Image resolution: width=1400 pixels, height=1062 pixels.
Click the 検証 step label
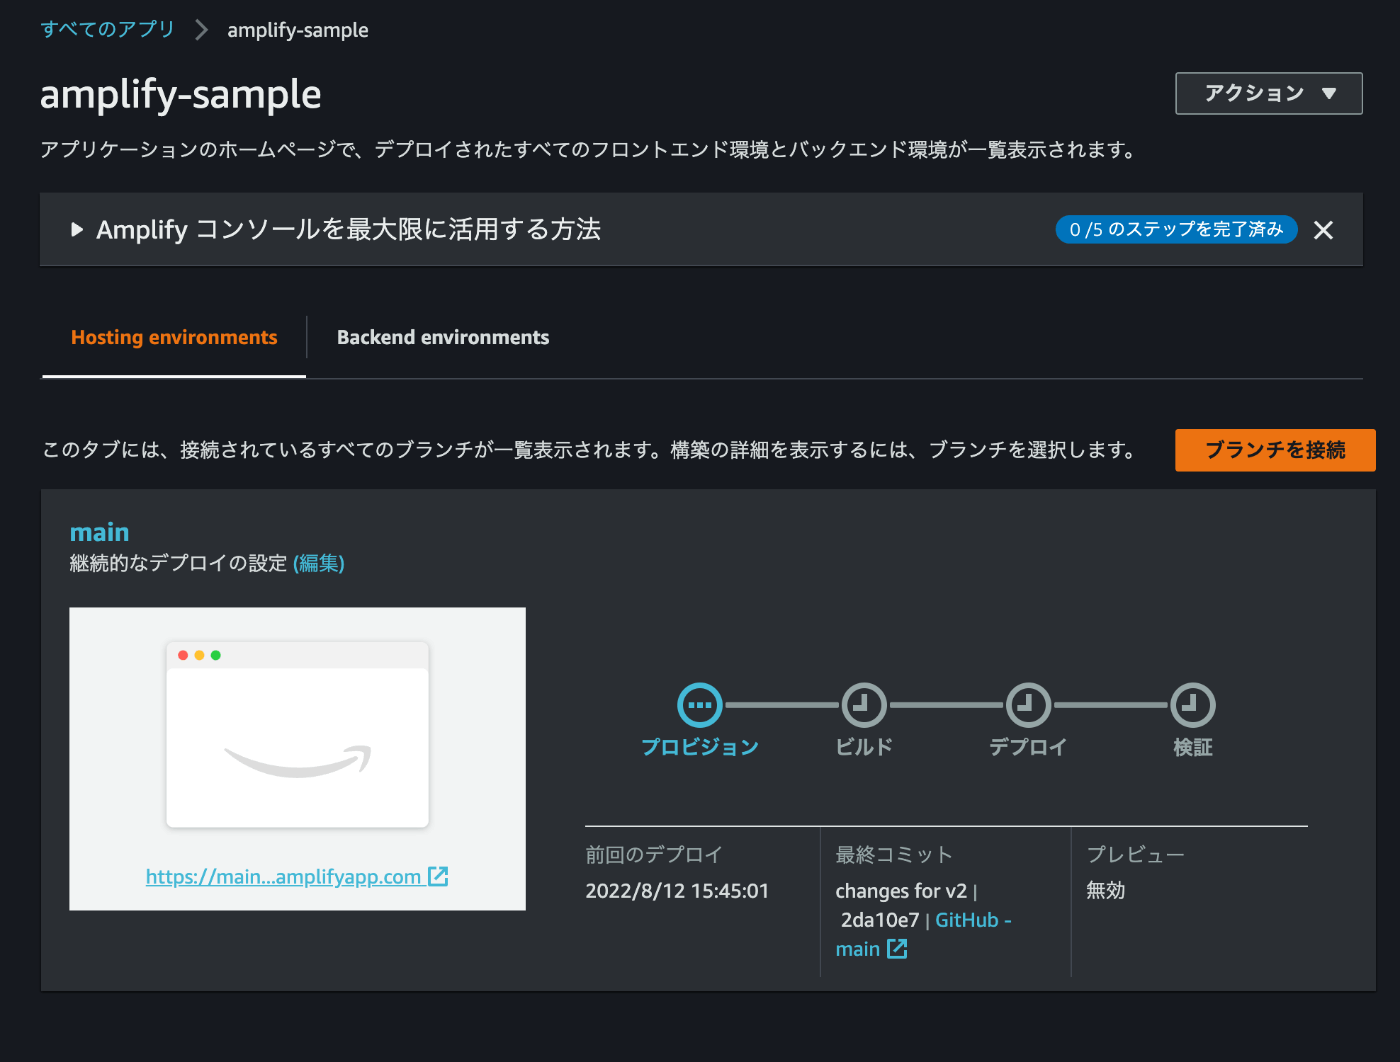(x=1193, y=747)
